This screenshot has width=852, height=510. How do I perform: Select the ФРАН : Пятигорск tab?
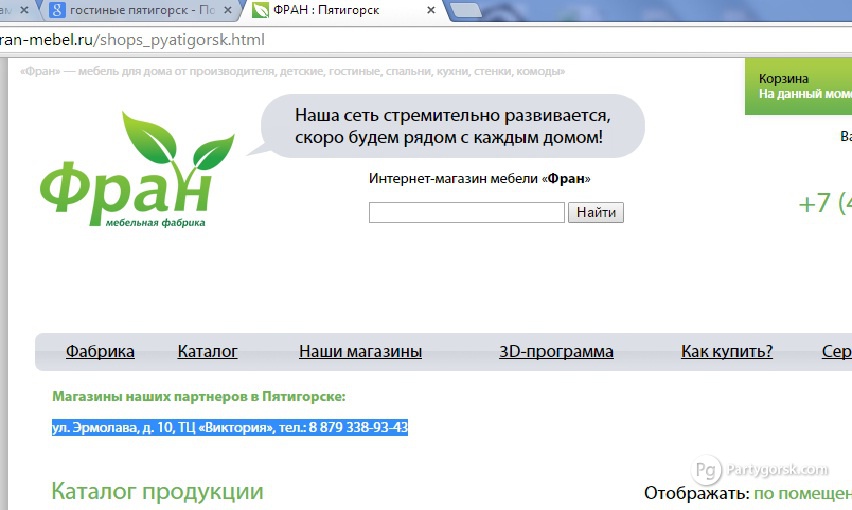(344, 10)
